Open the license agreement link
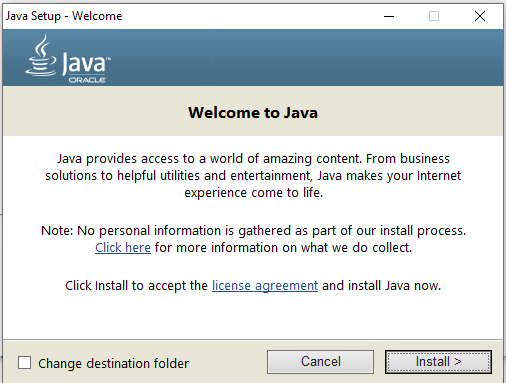Image resolution: width=506 pixels, height=383 pixels. tap(265, 286)
